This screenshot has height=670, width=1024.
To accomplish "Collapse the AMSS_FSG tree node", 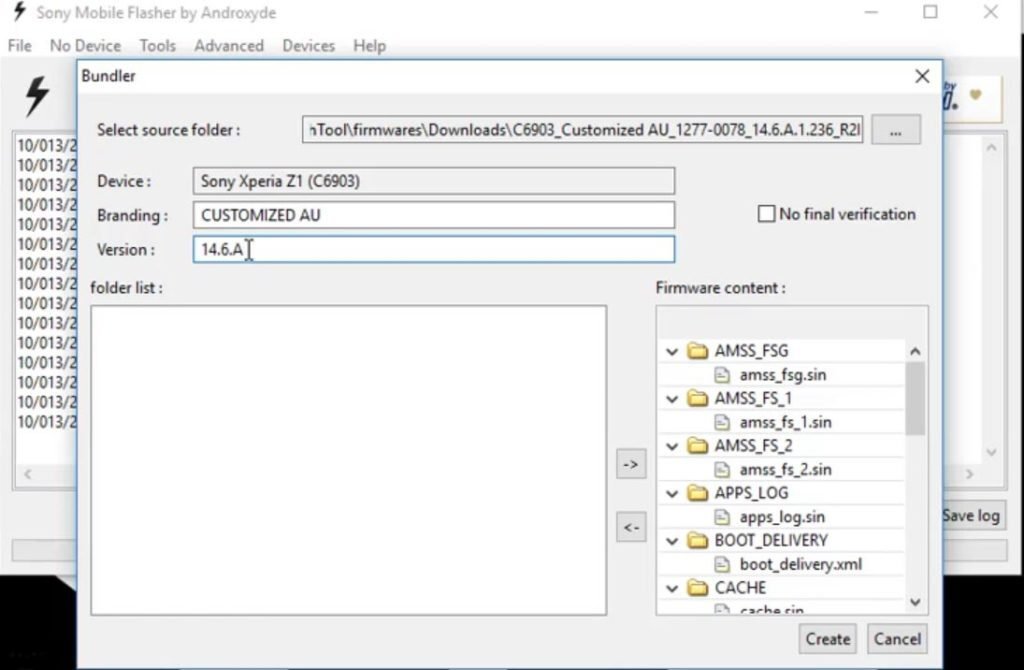I will [672, 352].
